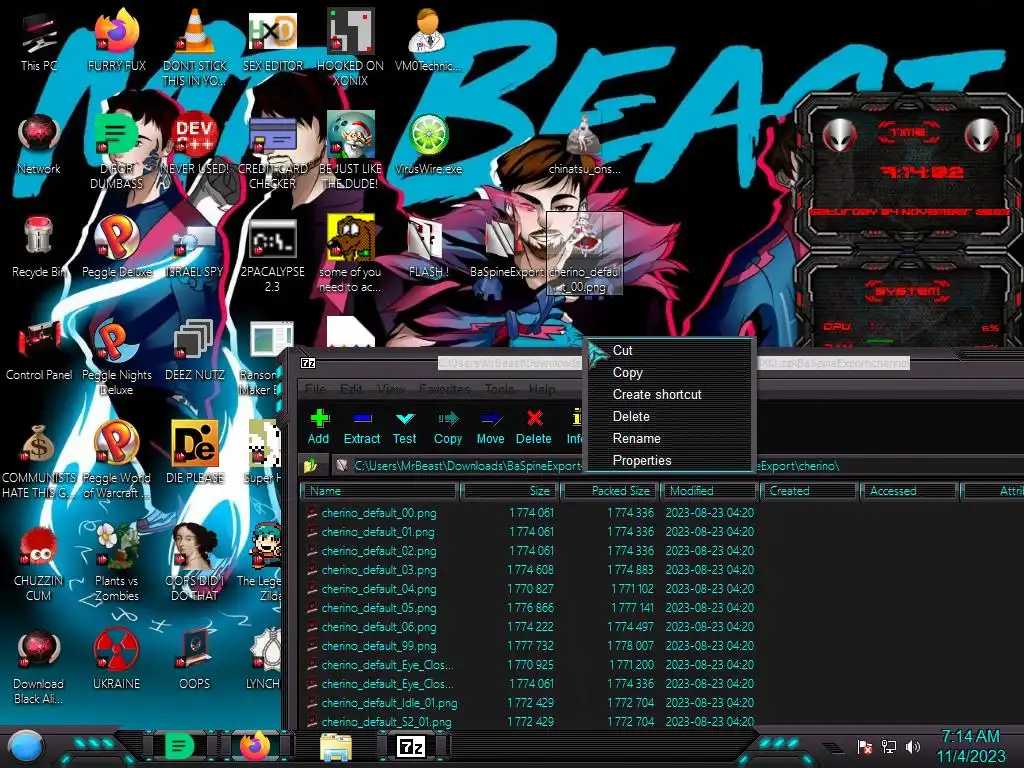Viewport: 1024px width, 768px height.
Task: Select cherino_default_00.png in file list
Action: pos(379,513)
